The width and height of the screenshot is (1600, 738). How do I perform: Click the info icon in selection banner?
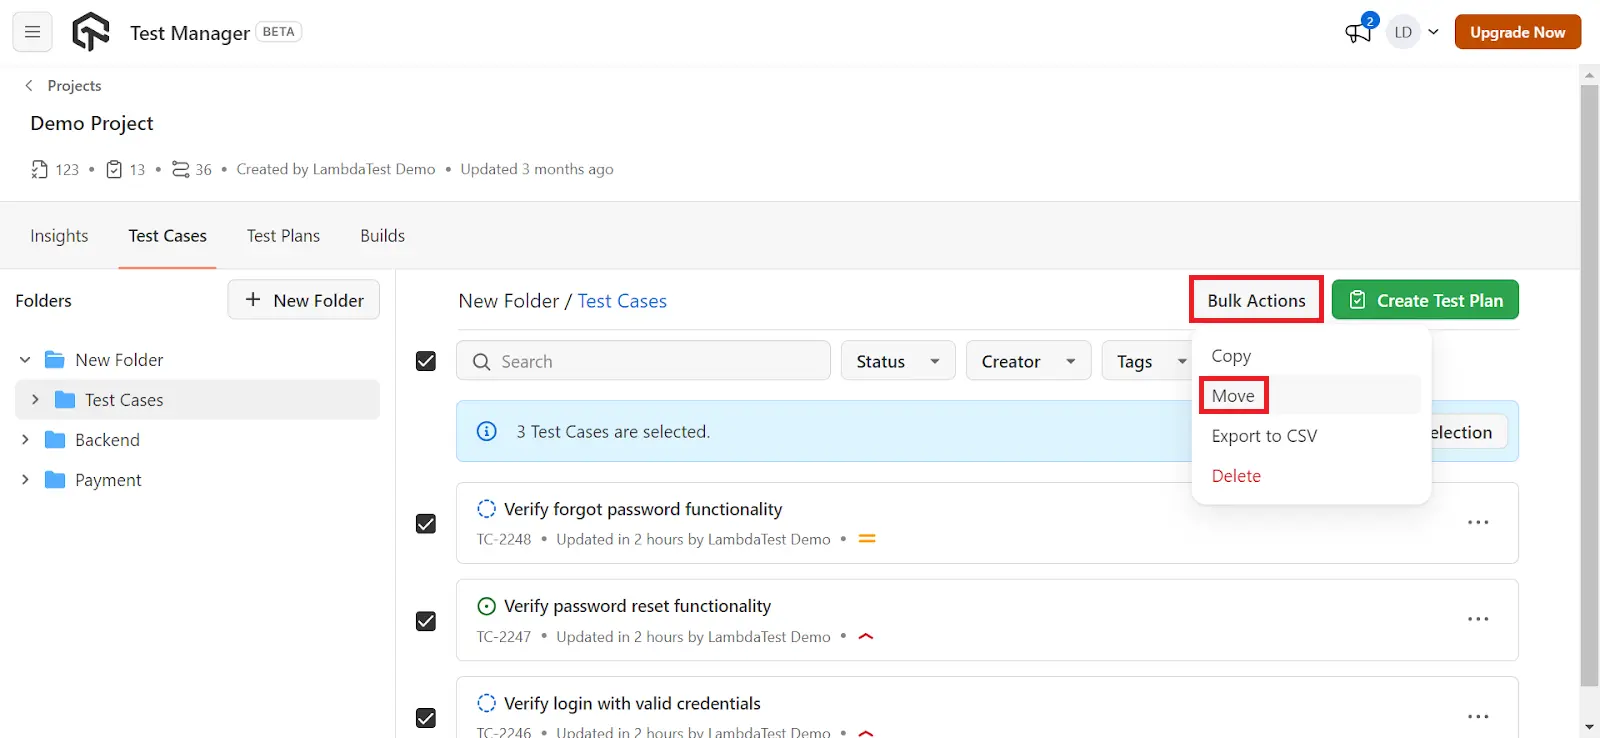[486, 431]
